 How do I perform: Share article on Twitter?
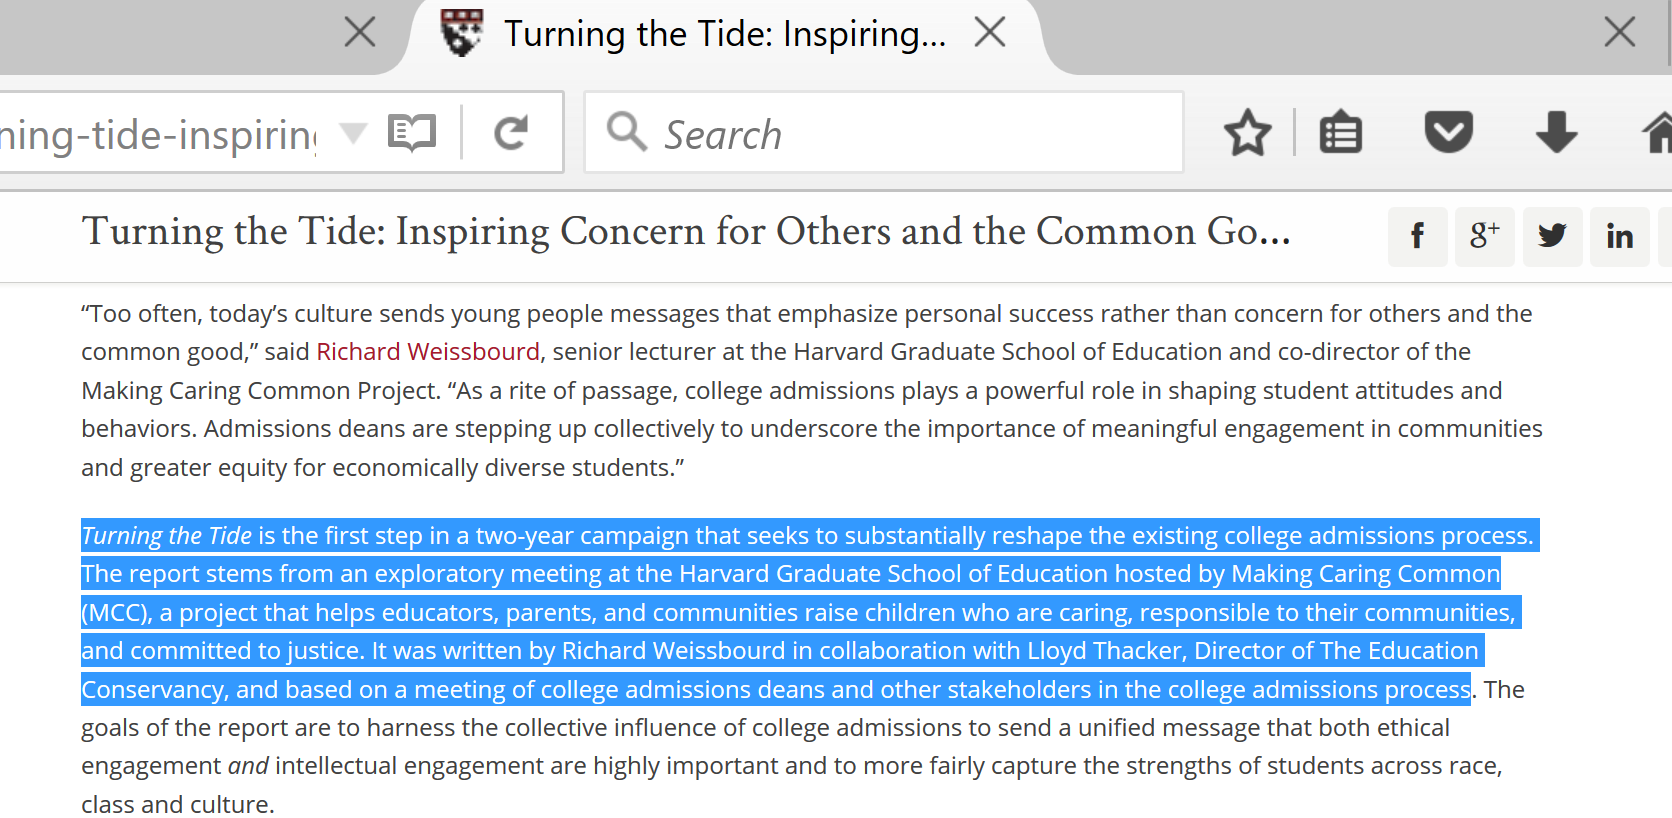[1552, 237]
